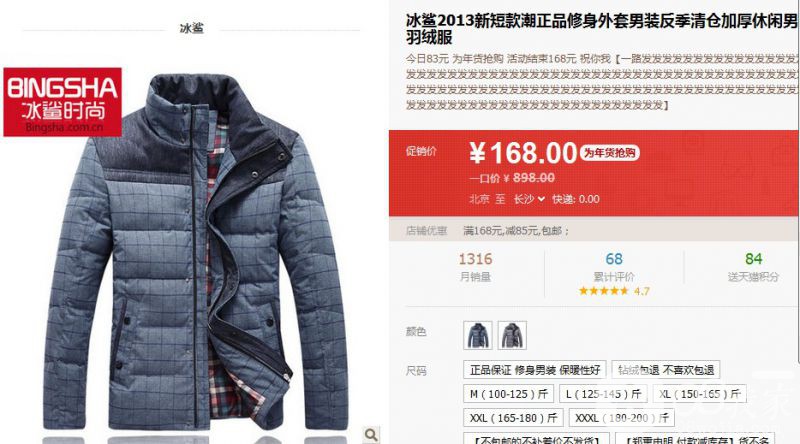Select the gray jacket color swatch
This screenshot has width=800, height=444.
tap(512, 335)
